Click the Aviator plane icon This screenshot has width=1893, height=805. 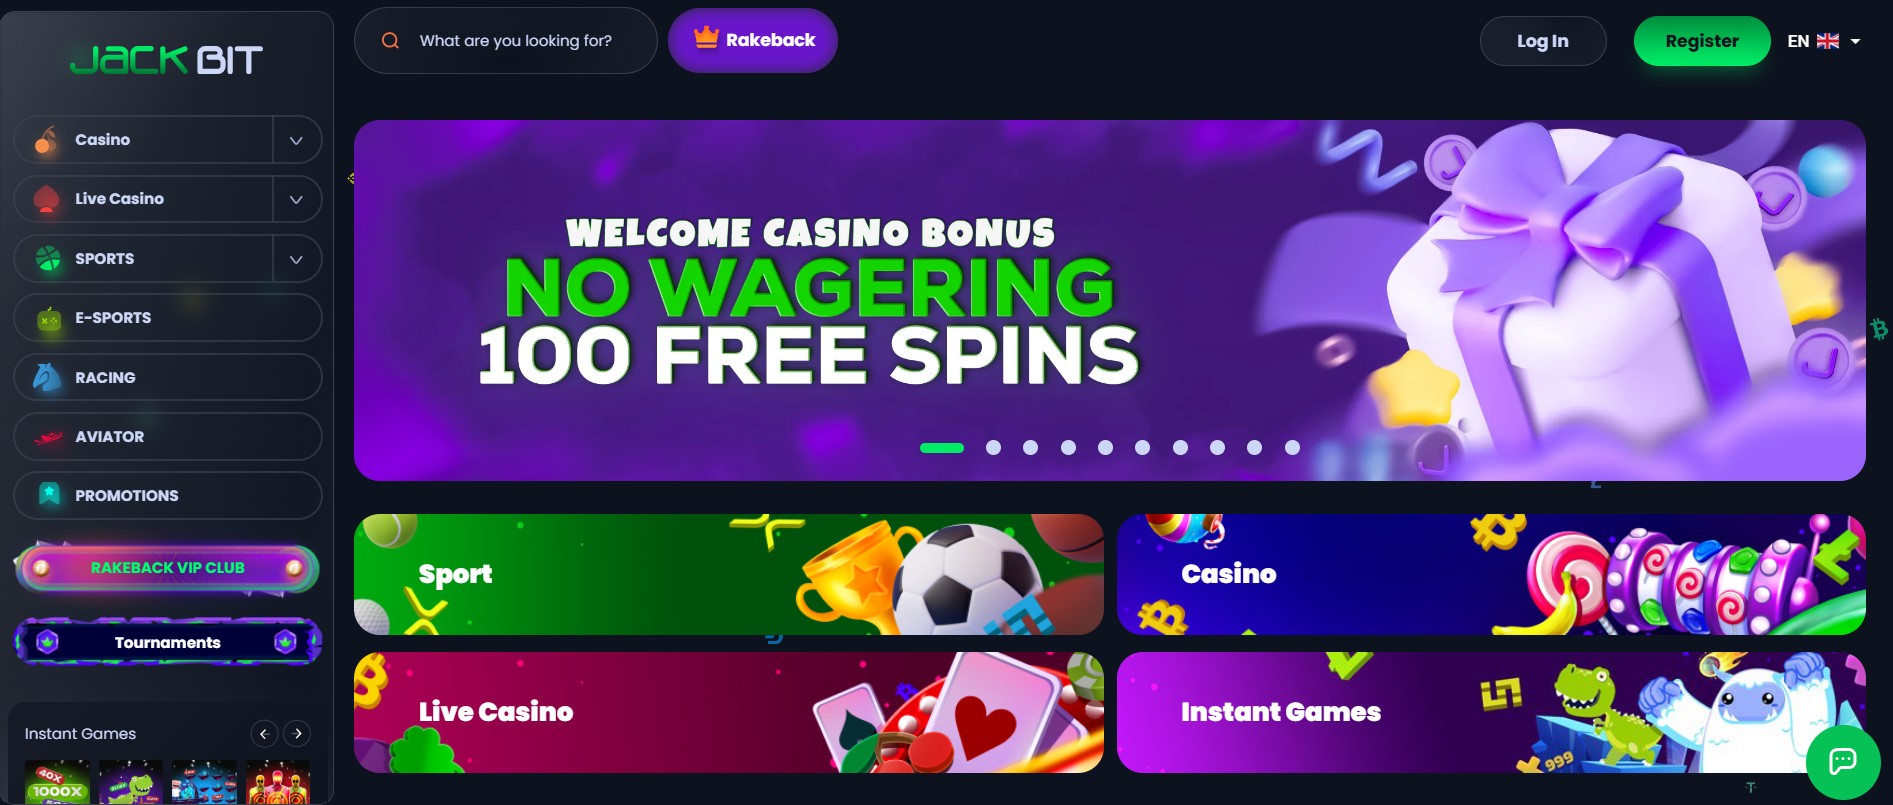click(48, 437)
